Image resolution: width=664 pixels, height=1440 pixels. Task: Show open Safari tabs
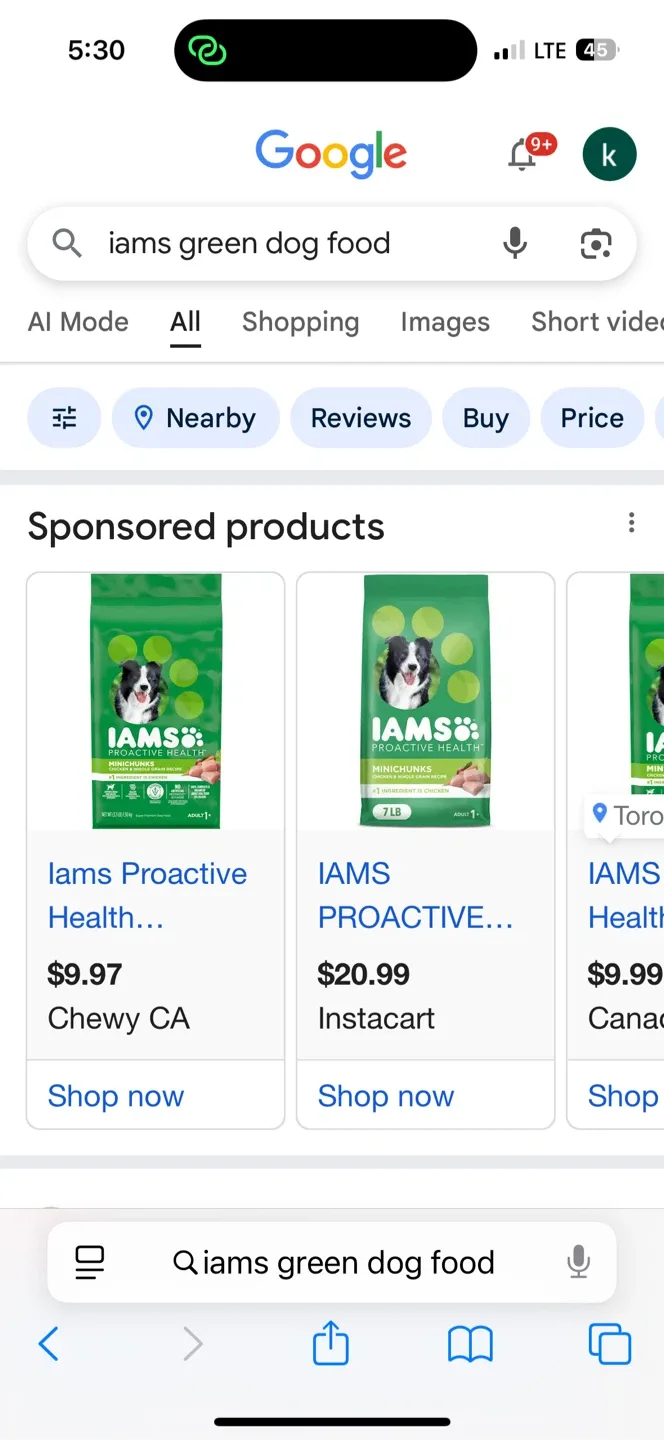point(608,1343)
